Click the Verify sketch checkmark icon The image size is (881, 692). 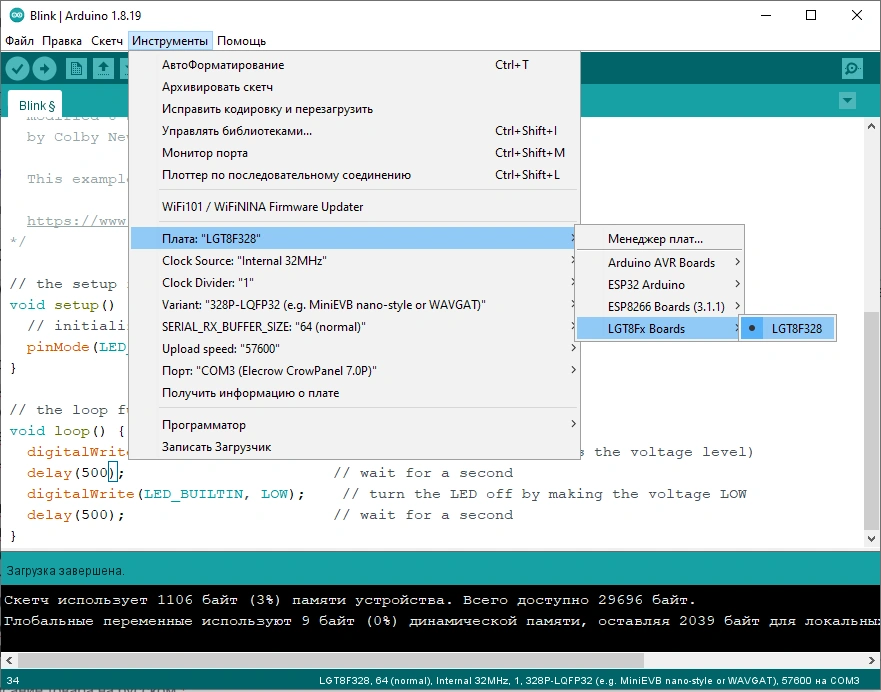click(x=17, y=68)
